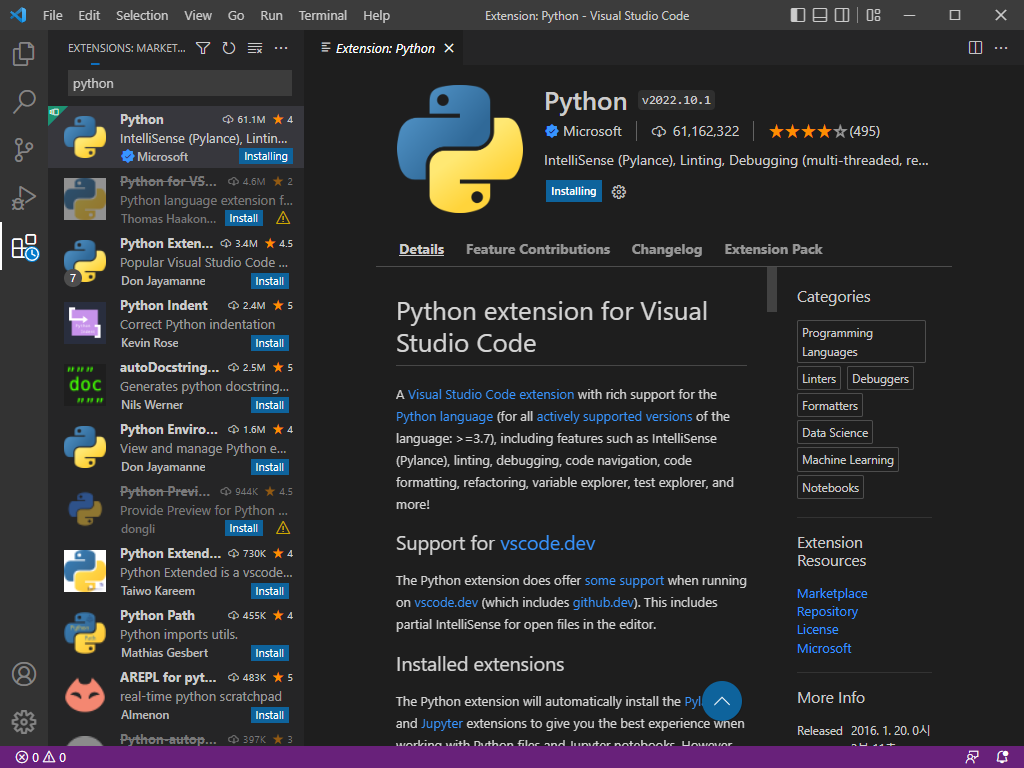The width and height of the screenshot is (1024, 768).
Task: Open the Repository resource link
Action: (x=827, y=612)
